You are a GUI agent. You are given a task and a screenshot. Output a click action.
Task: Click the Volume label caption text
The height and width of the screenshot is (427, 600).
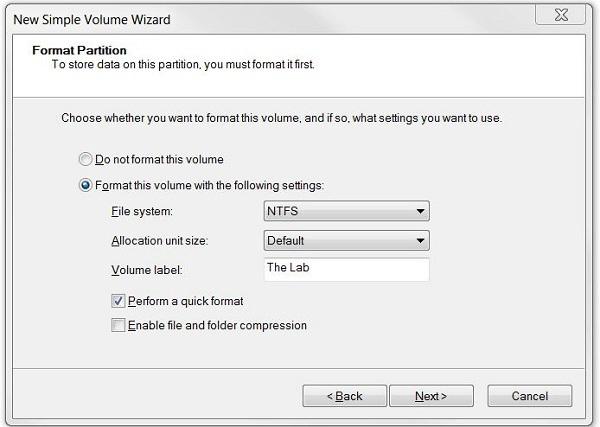click(x=147, y=270)
